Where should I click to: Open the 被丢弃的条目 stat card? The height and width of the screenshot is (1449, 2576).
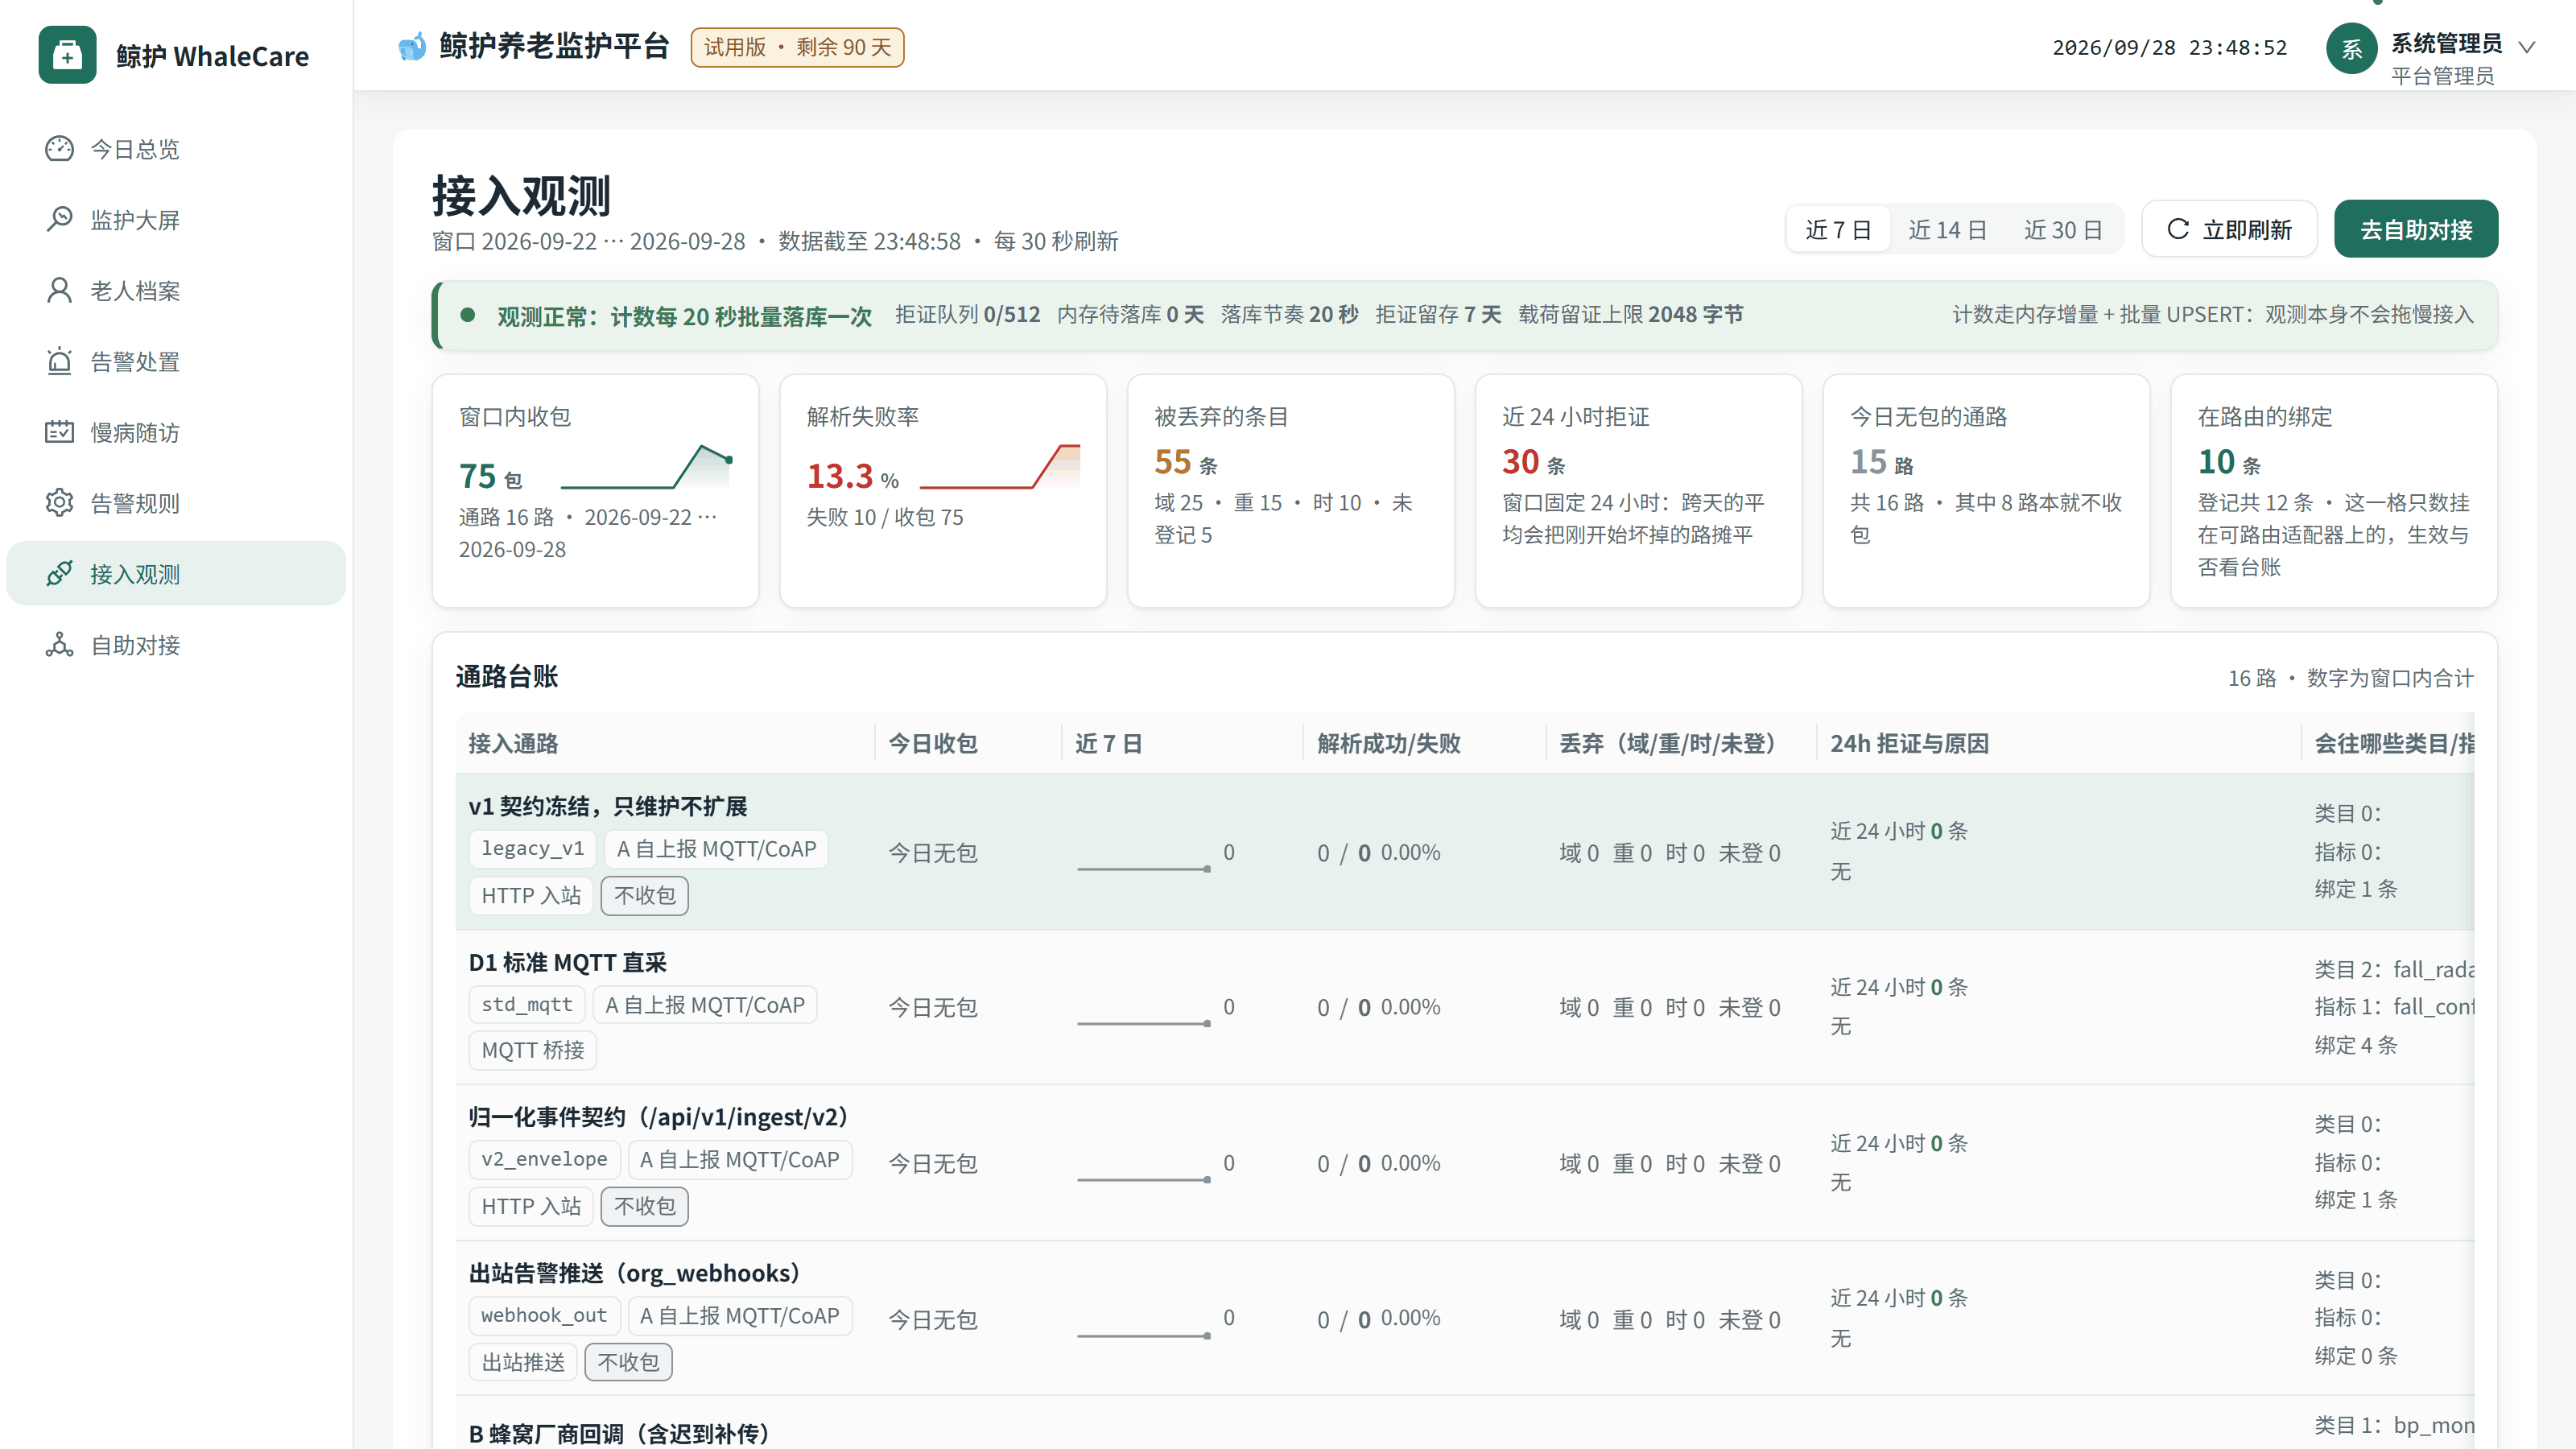coord(1291,490)
